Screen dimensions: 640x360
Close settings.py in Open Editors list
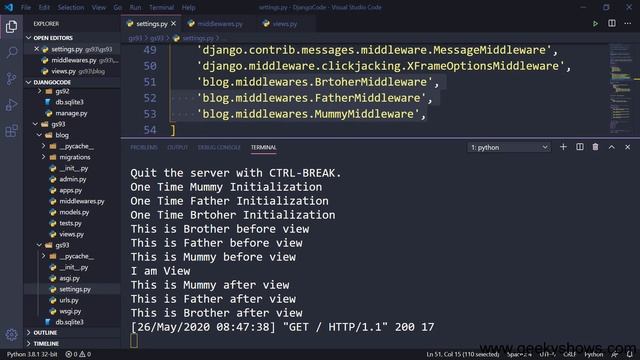coord(36,49)
